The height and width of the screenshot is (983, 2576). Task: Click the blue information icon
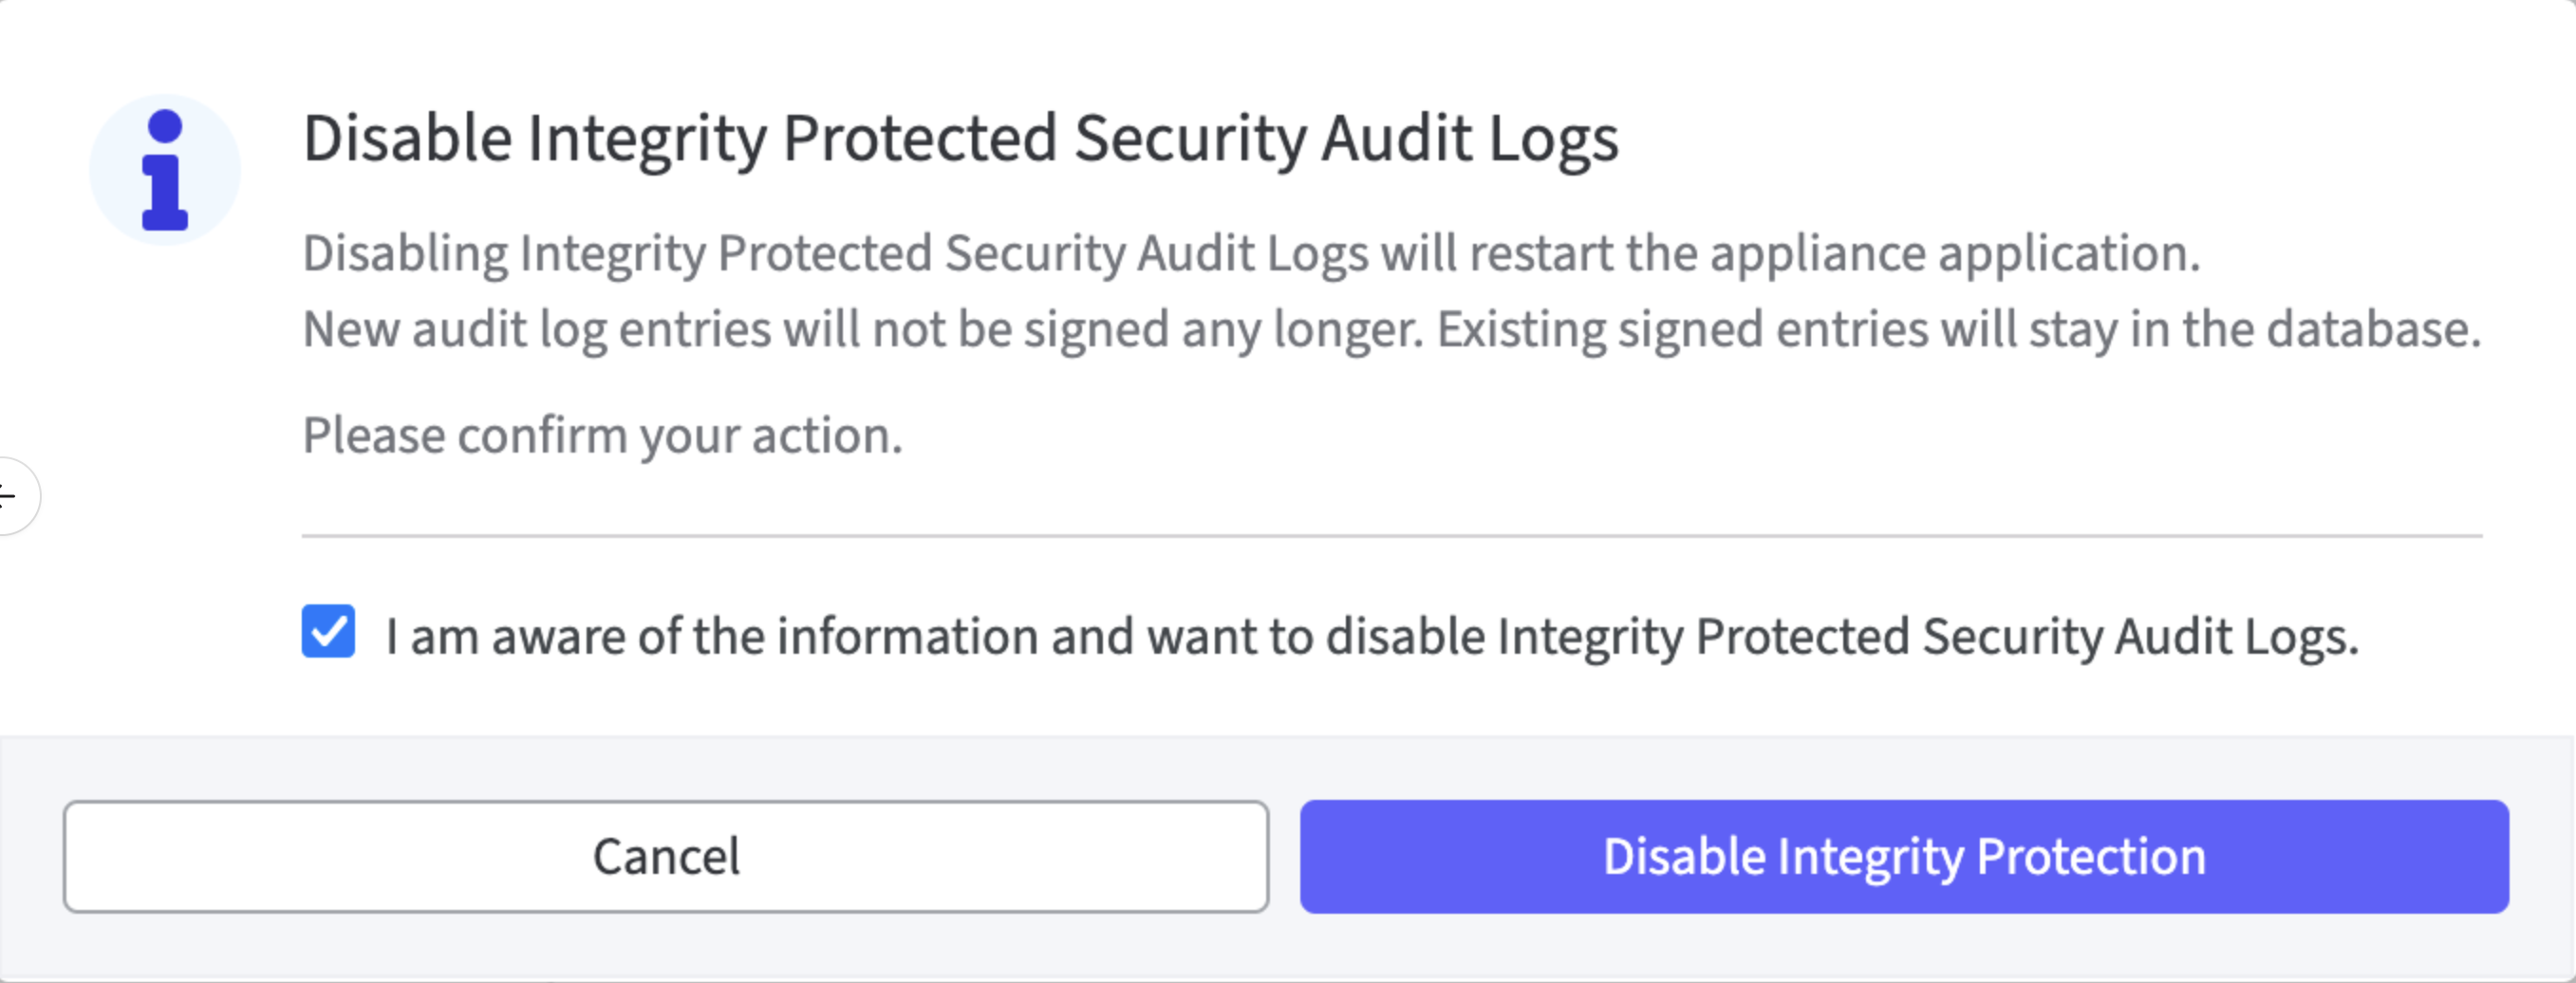coord(165,170)
